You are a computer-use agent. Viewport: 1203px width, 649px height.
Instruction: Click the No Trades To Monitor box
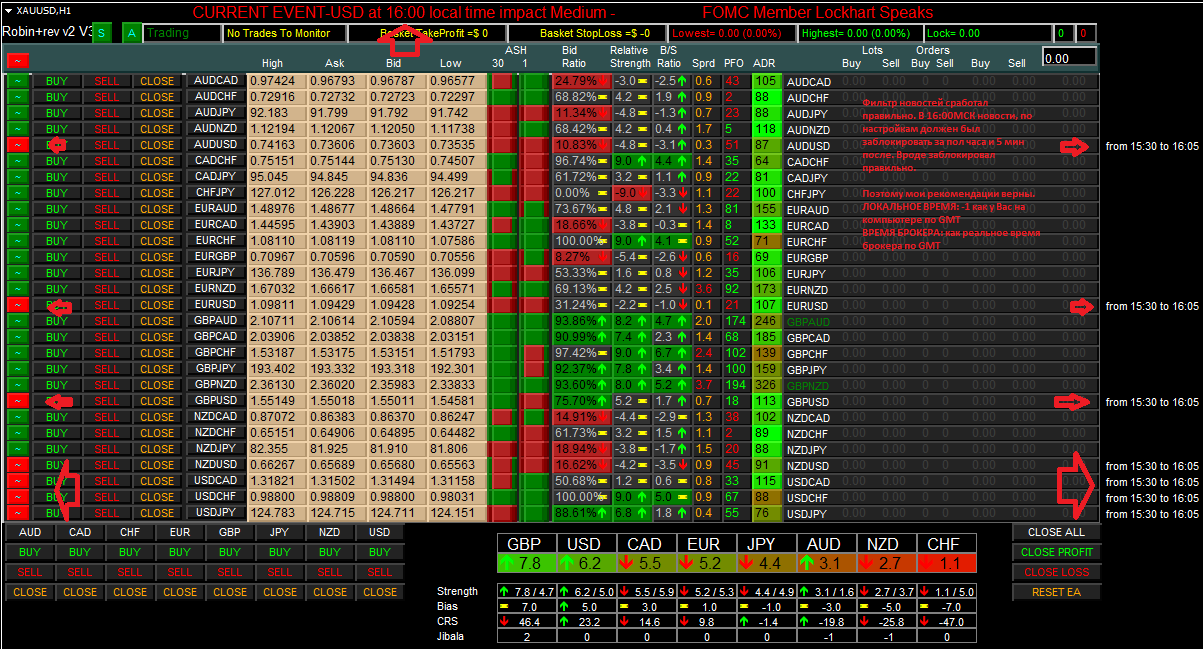point(283,33)
